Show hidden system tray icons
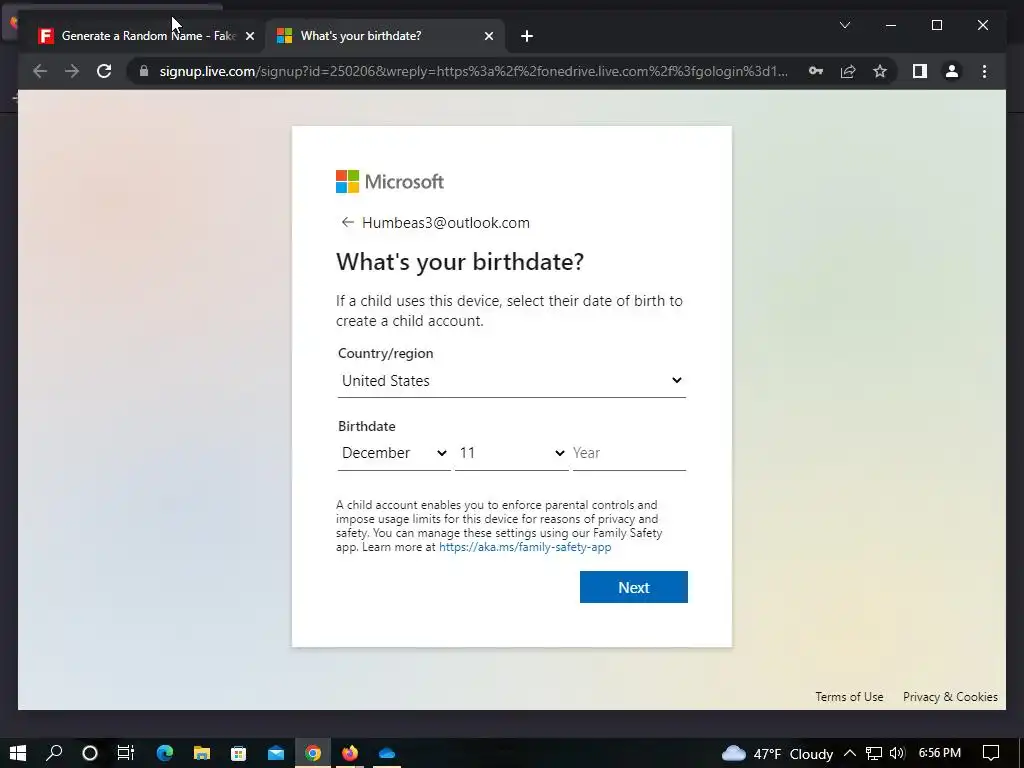 pos(850,753)
